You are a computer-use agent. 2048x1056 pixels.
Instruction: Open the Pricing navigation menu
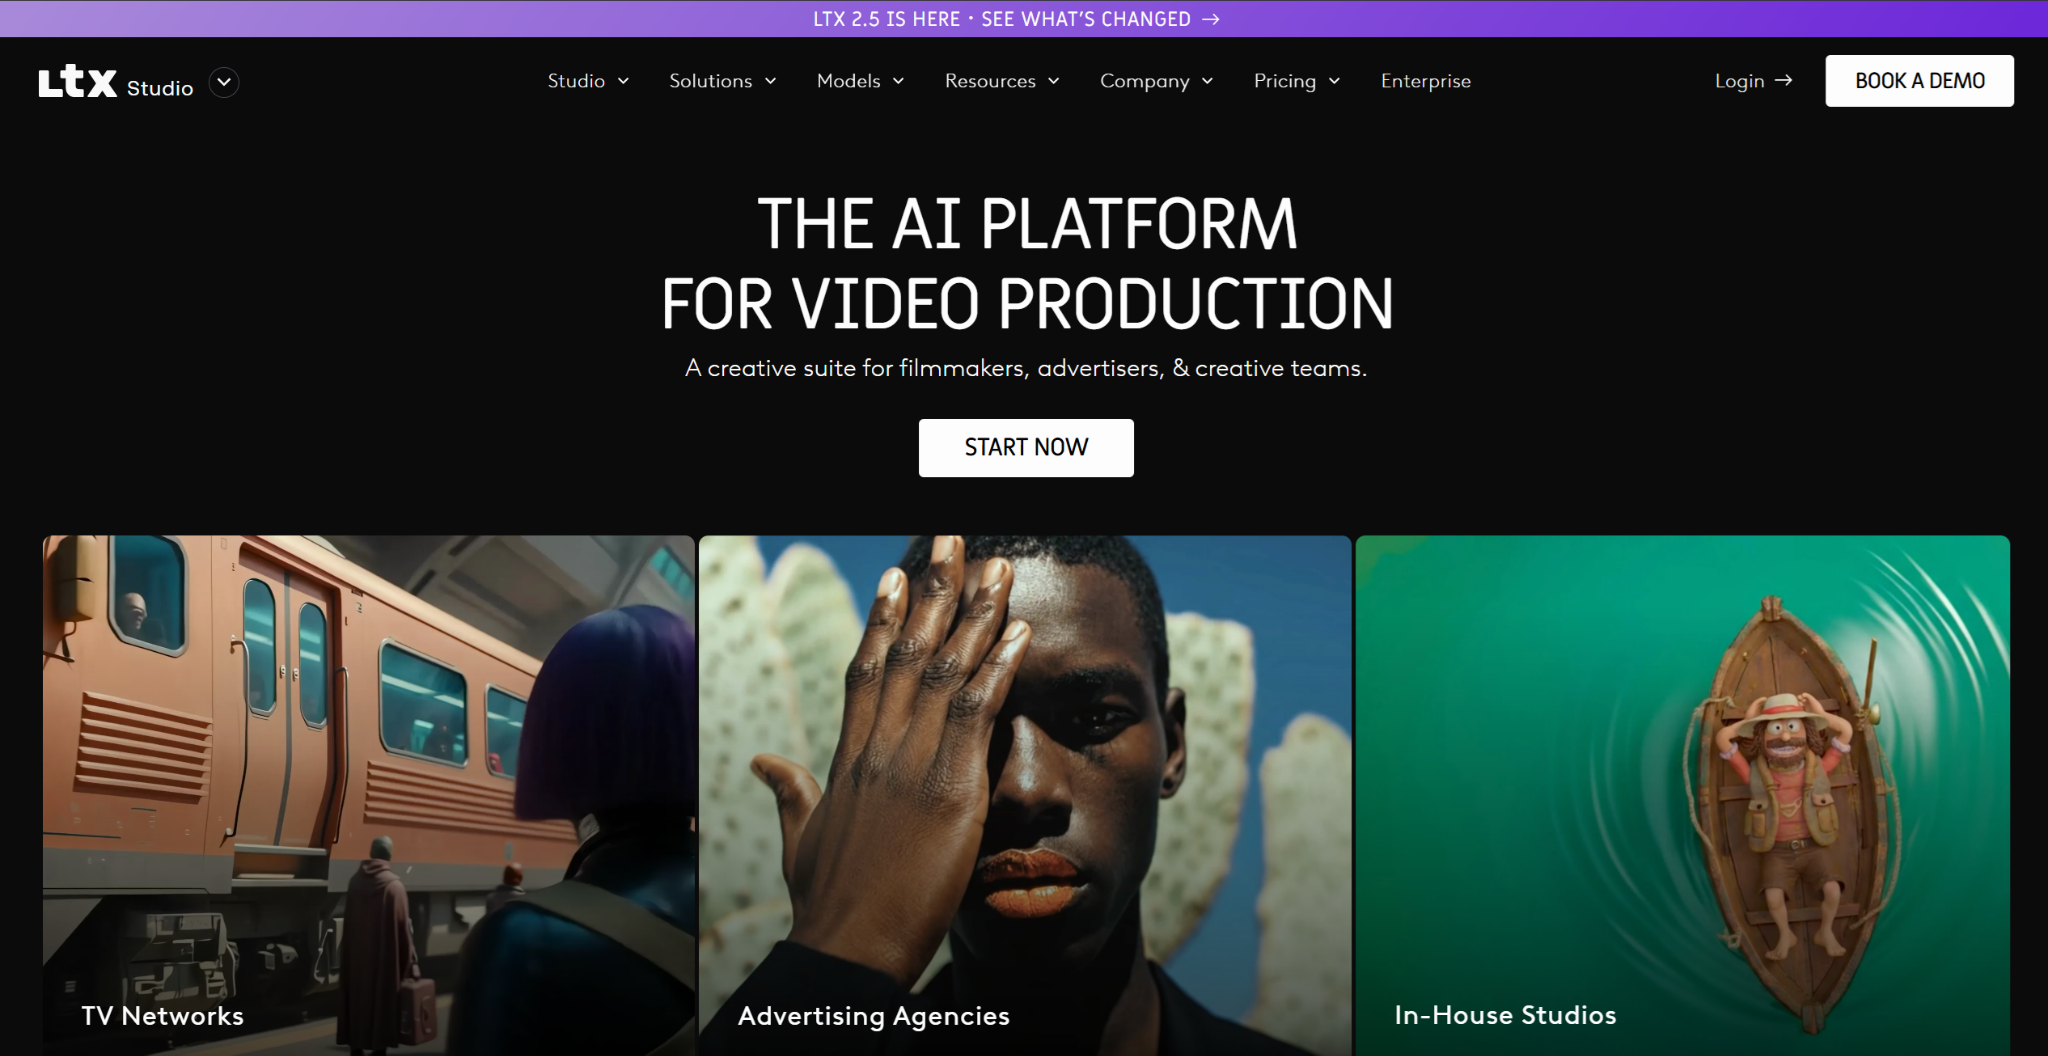[1297, 81]
